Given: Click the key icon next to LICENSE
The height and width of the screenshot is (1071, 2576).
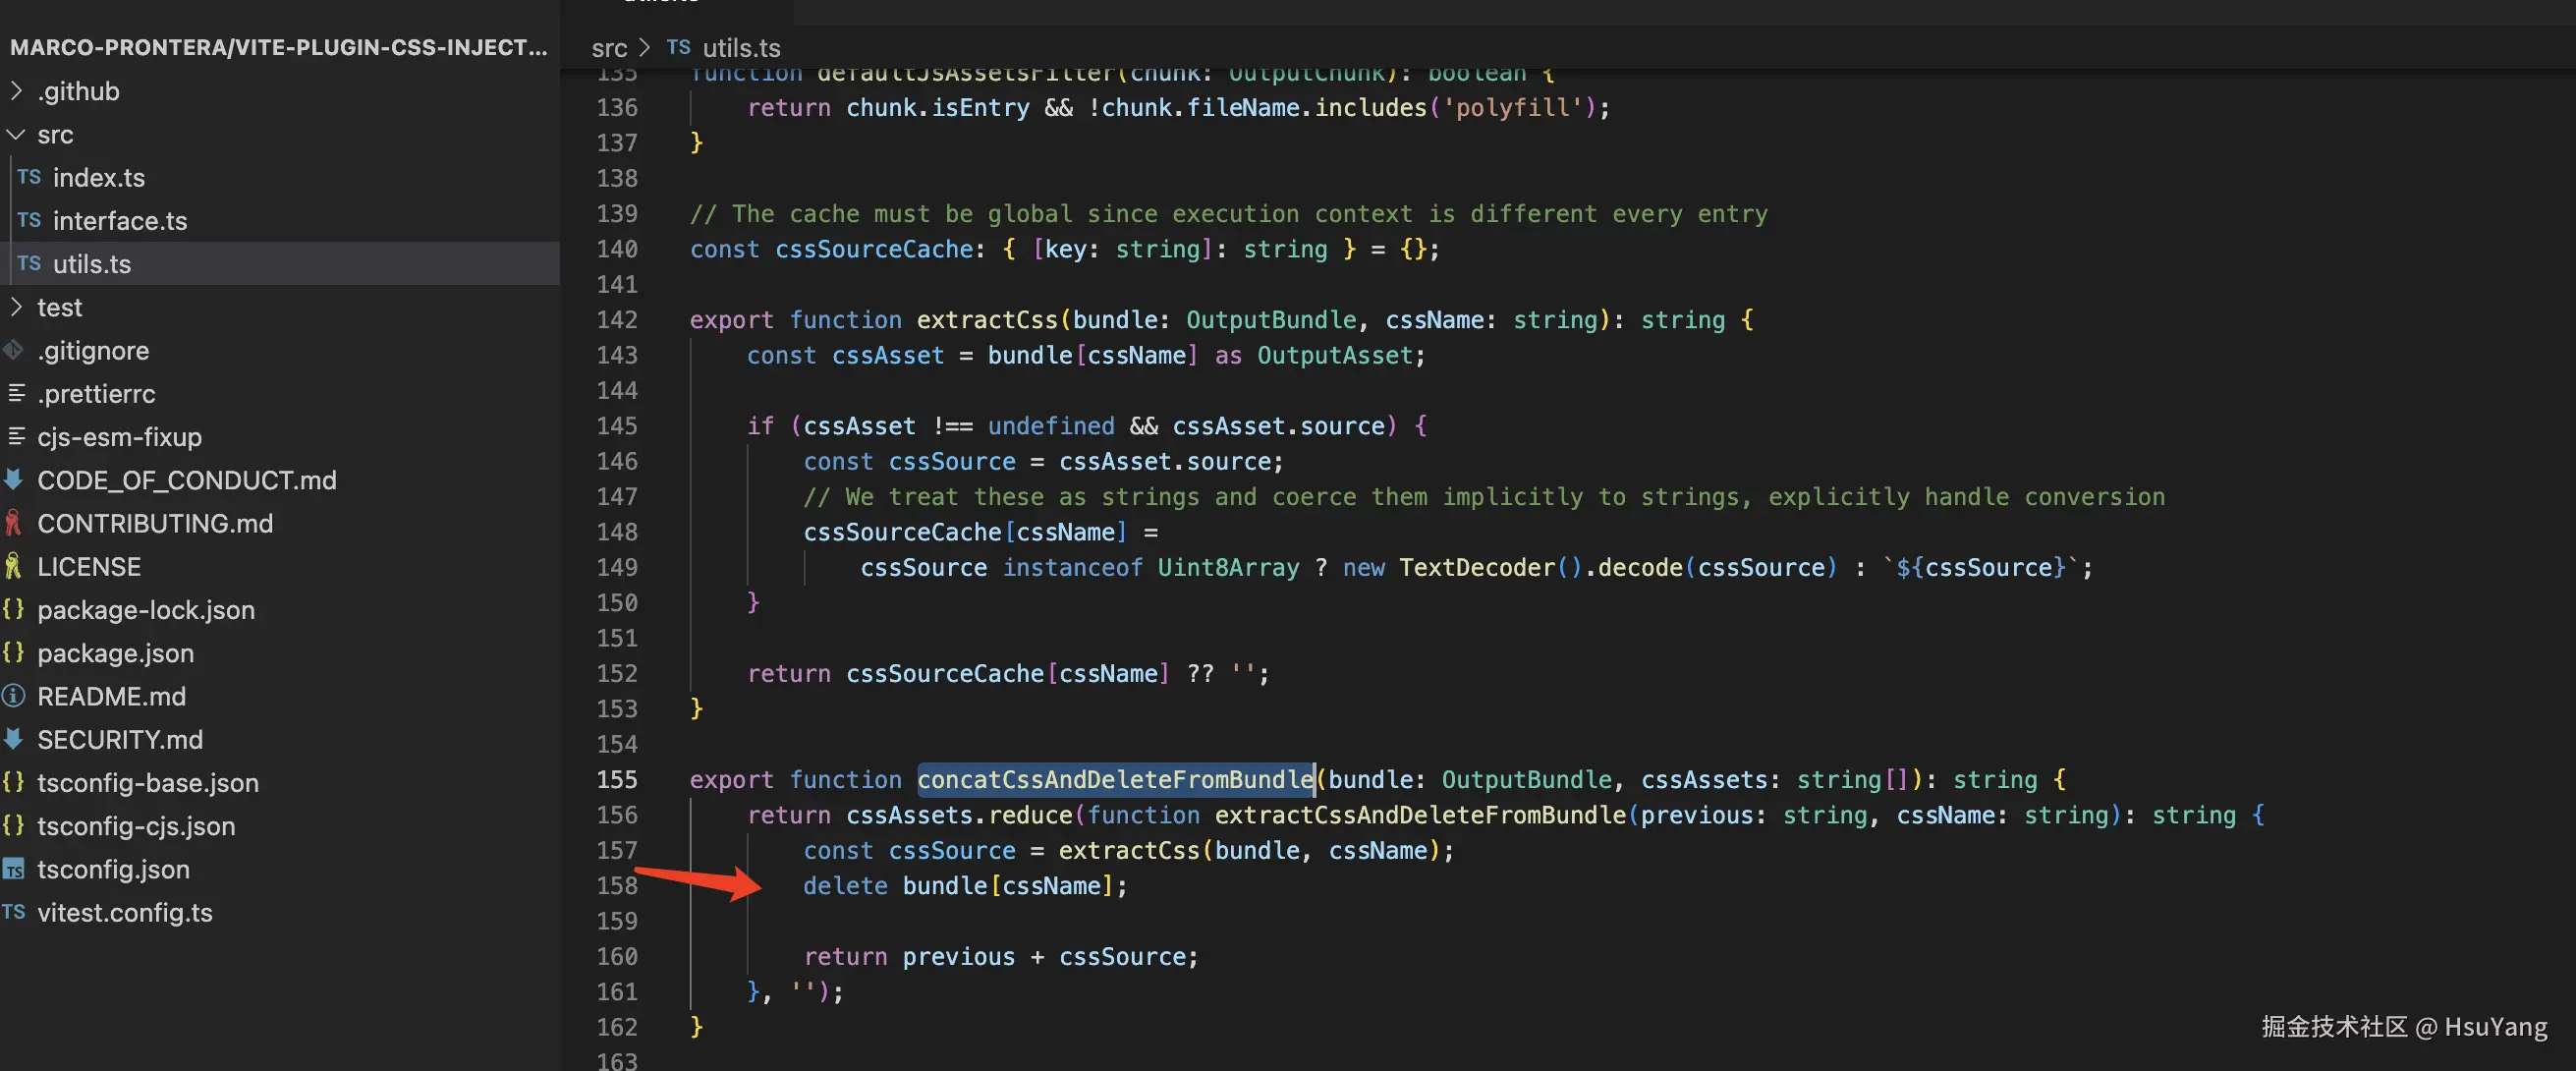Looking at the screenshot, I should pyautogui.click(x=13, y=566).
